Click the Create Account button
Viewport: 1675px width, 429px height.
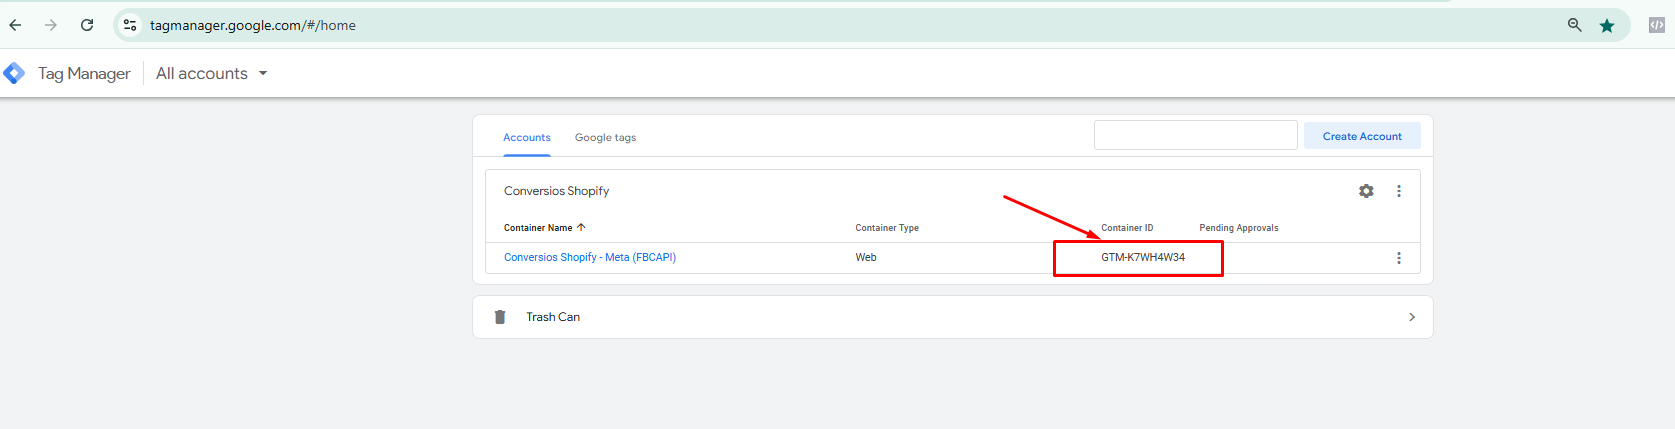(1362, 136)
